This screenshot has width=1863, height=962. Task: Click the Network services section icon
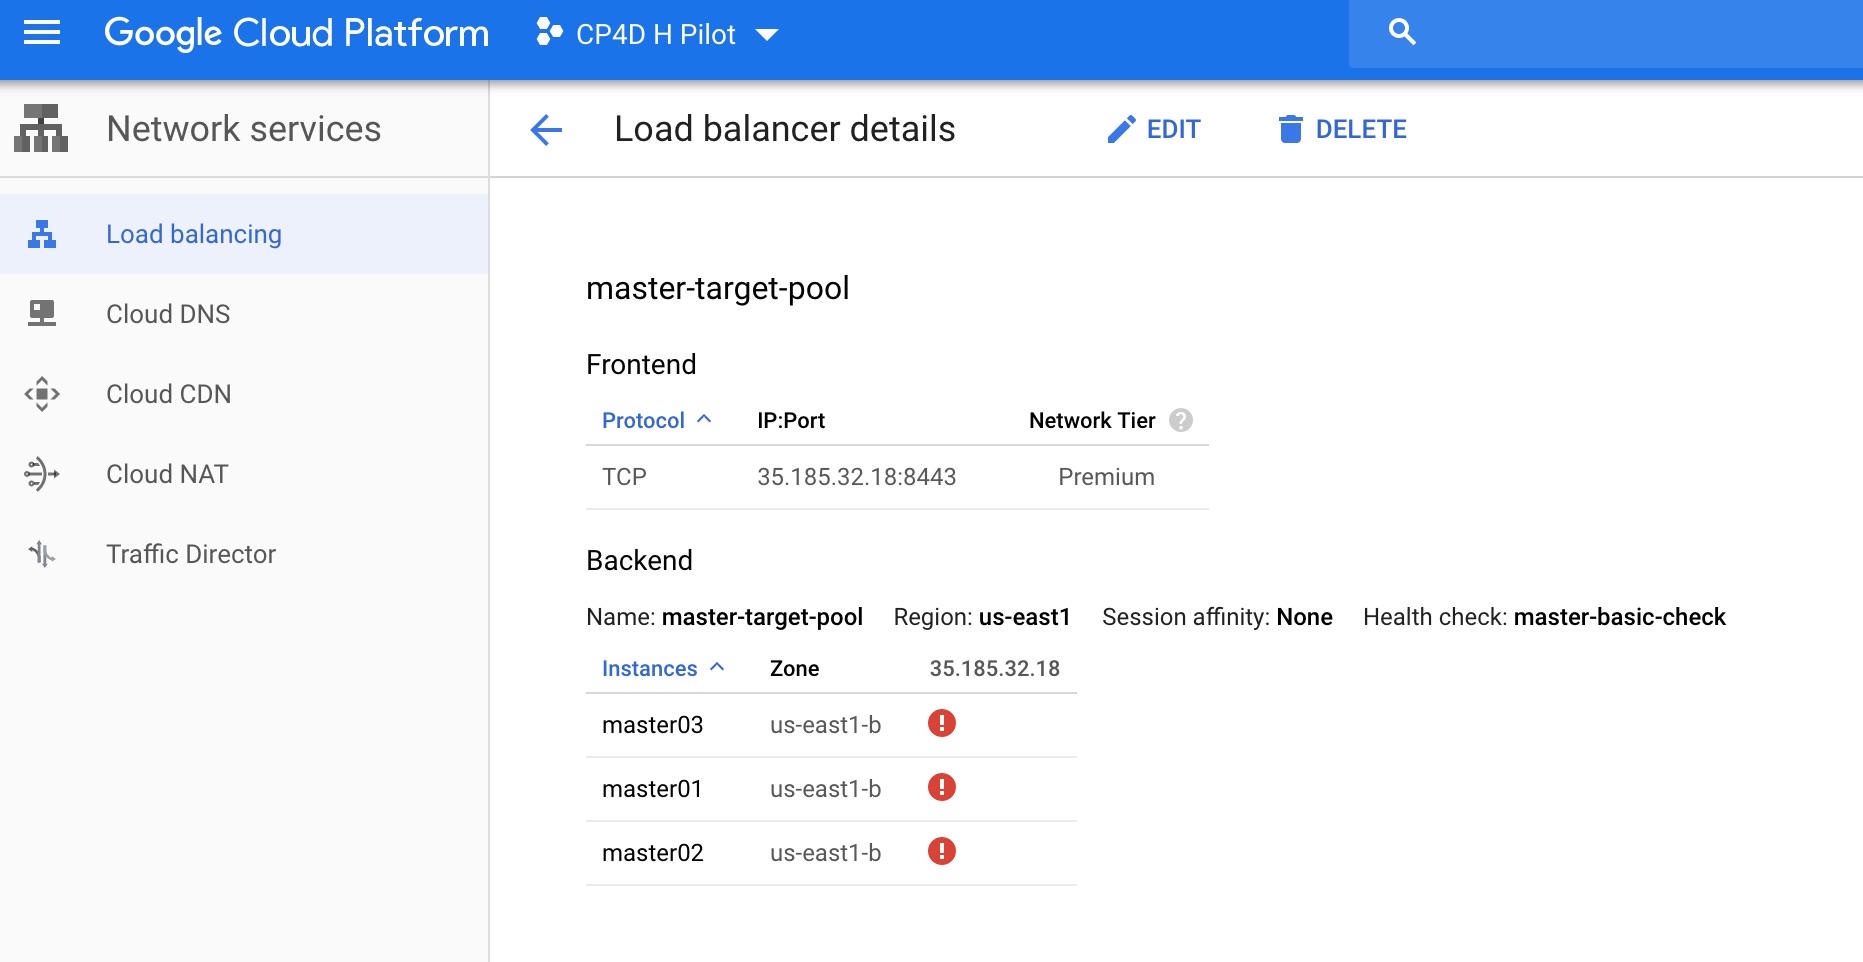(x=41, y=129)
